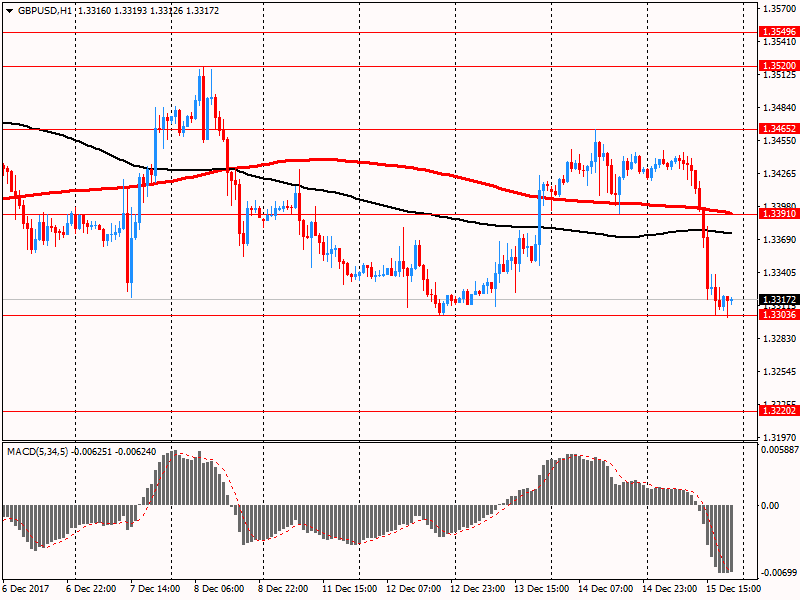Select the 1.33036 red price label
800x600 pixels.
tap(779, 315)
